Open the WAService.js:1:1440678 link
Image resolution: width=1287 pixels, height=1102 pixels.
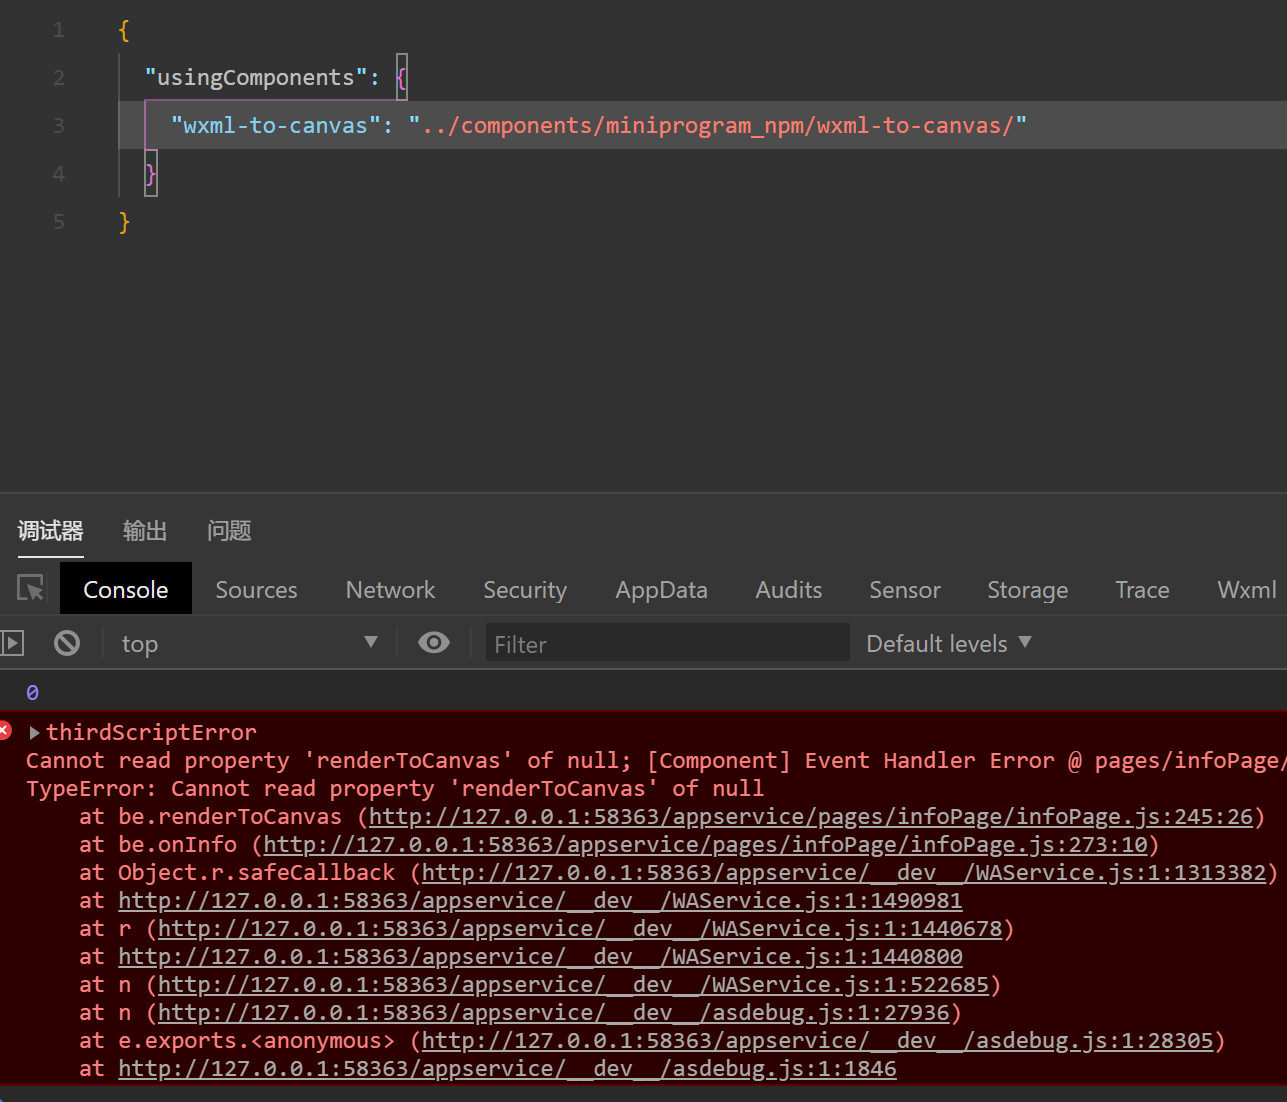click(x=580, y=929)
